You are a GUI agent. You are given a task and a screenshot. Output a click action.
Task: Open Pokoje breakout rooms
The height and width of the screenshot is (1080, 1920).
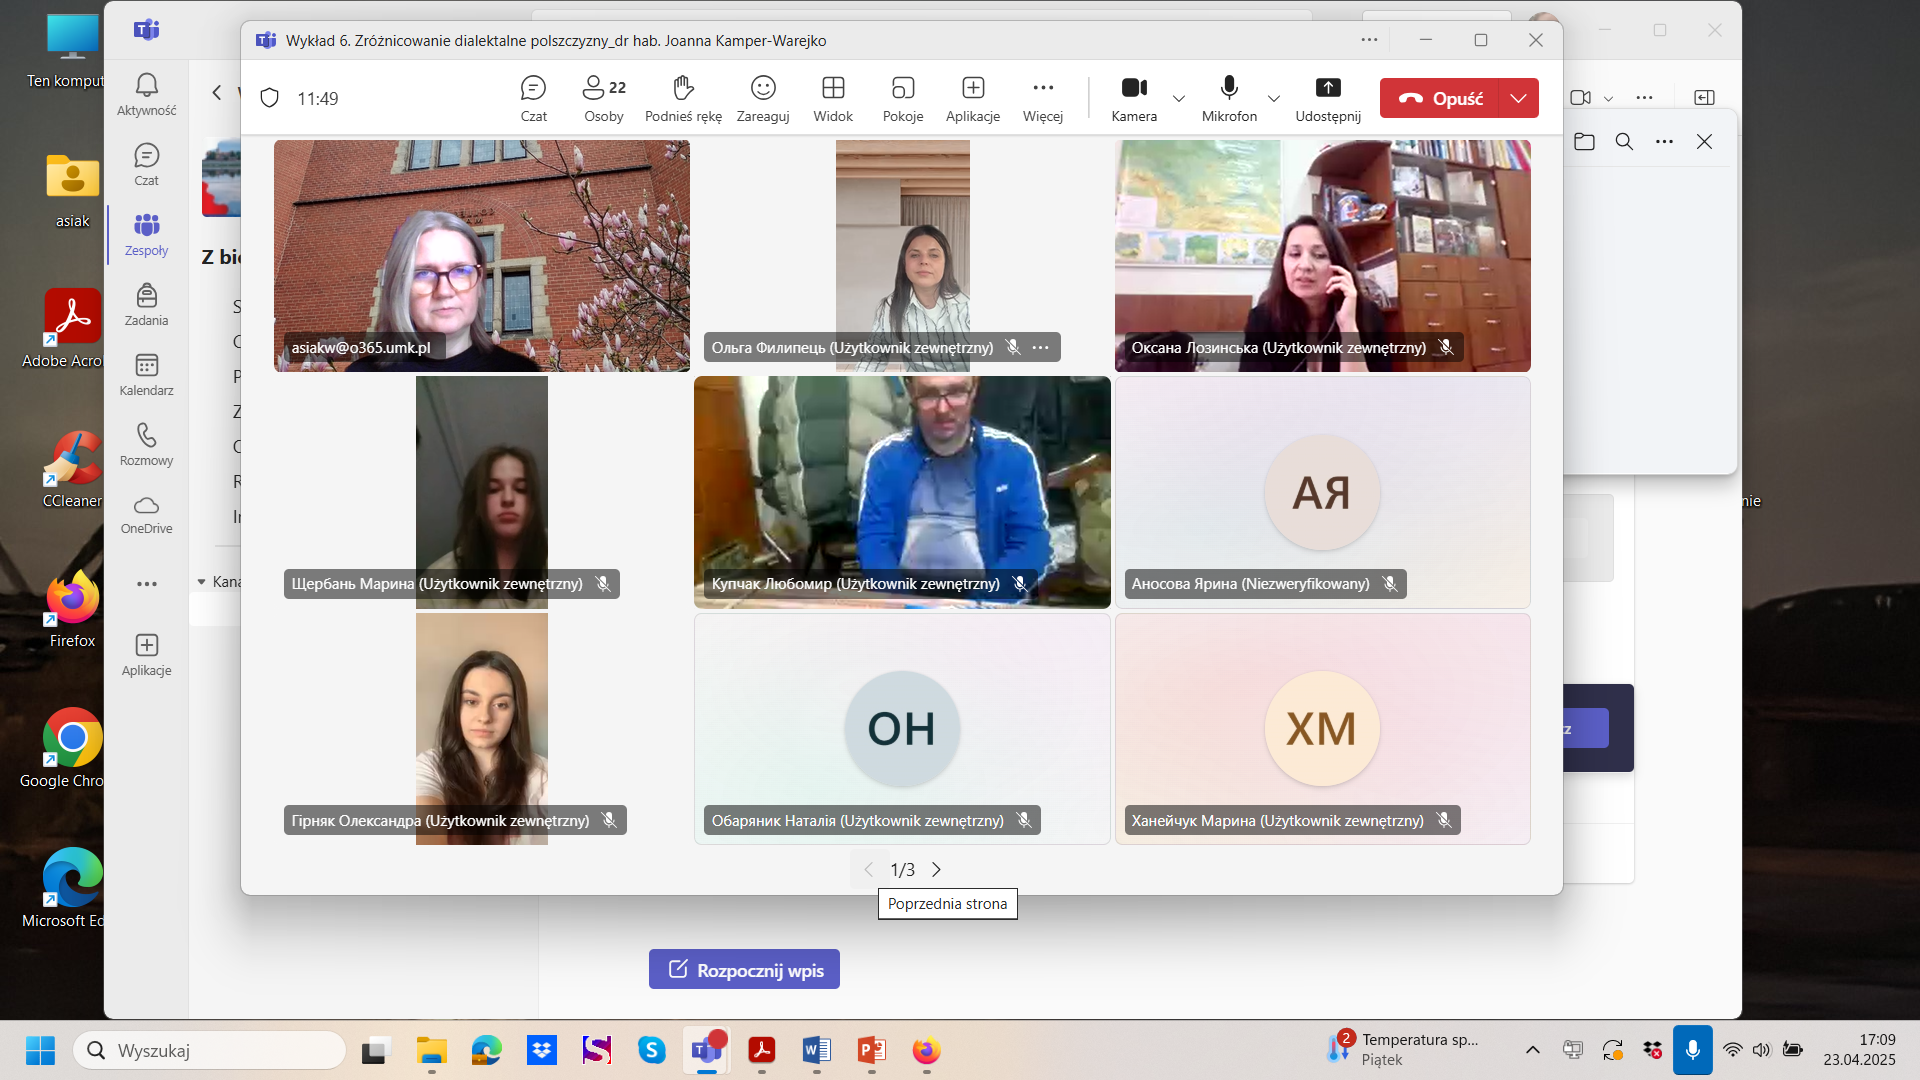coord(903,98)
